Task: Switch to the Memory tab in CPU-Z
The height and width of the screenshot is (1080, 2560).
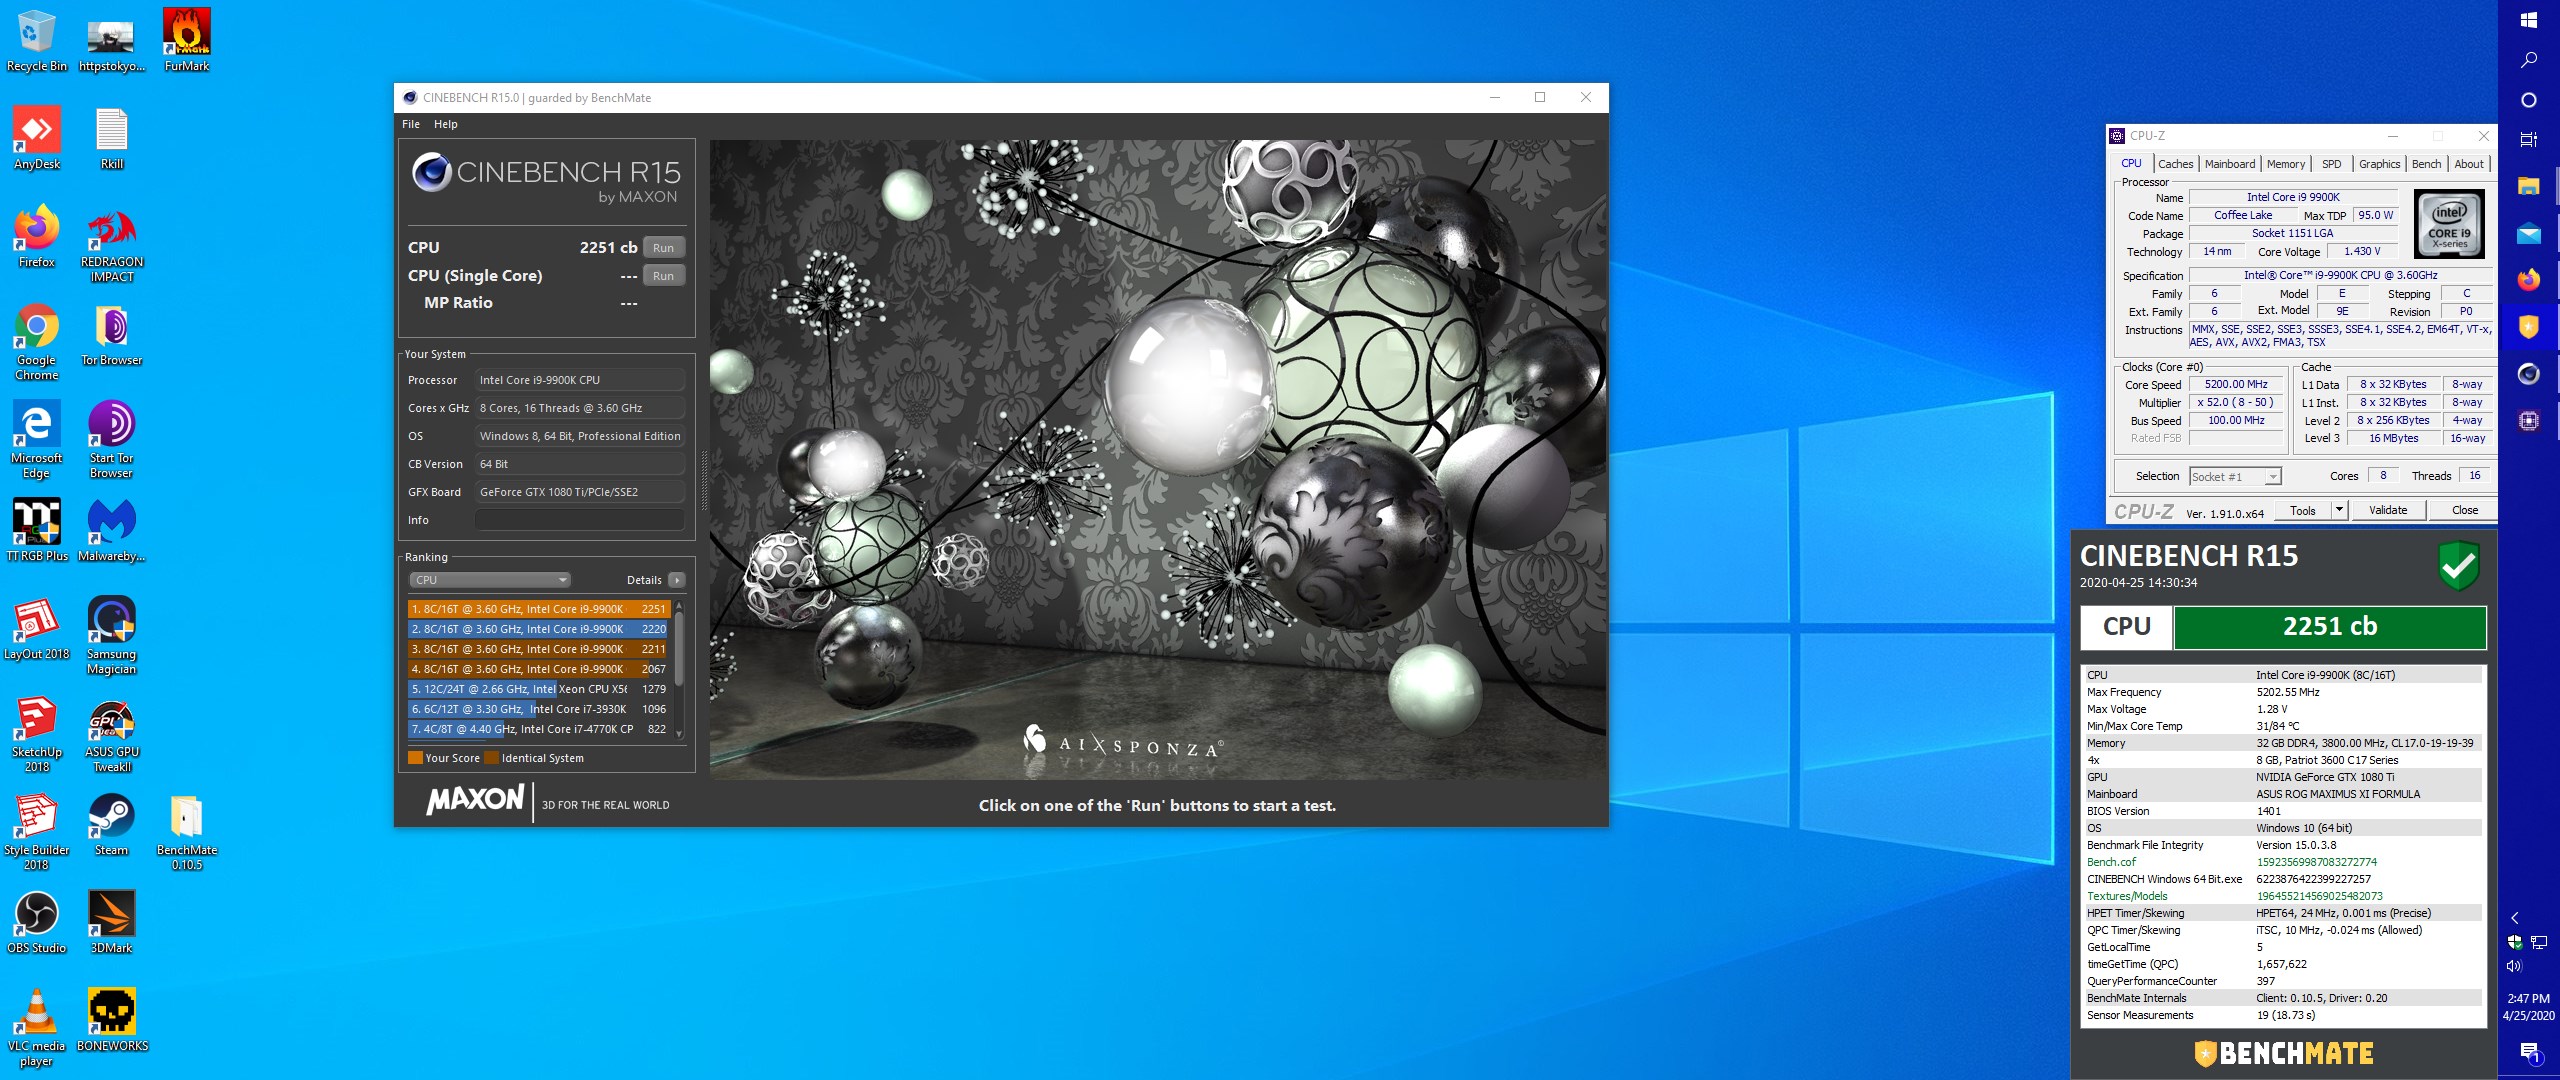Action: (2286, 164)
